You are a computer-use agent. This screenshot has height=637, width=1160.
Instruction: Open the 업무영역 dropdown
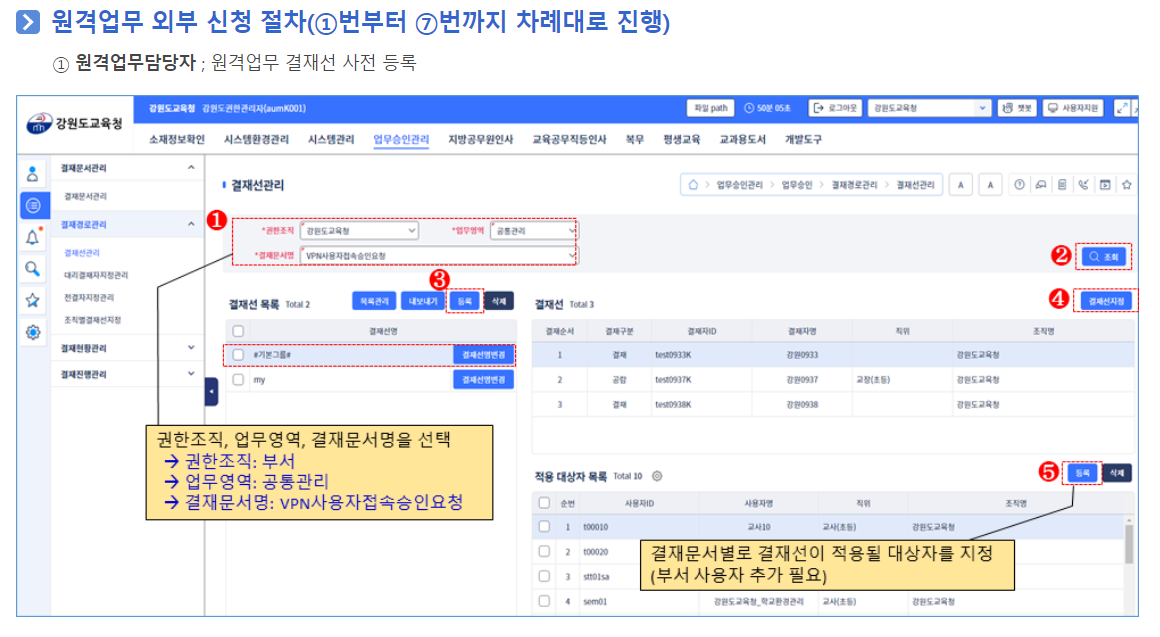(x=533, y=231)
